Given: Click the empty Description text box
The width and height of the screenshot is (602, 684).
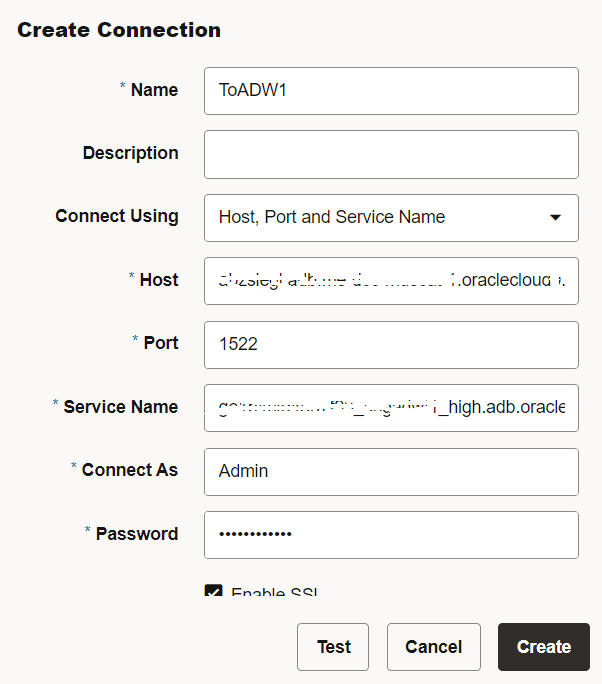Looking at the screenshot, I should tap(390, 154).
